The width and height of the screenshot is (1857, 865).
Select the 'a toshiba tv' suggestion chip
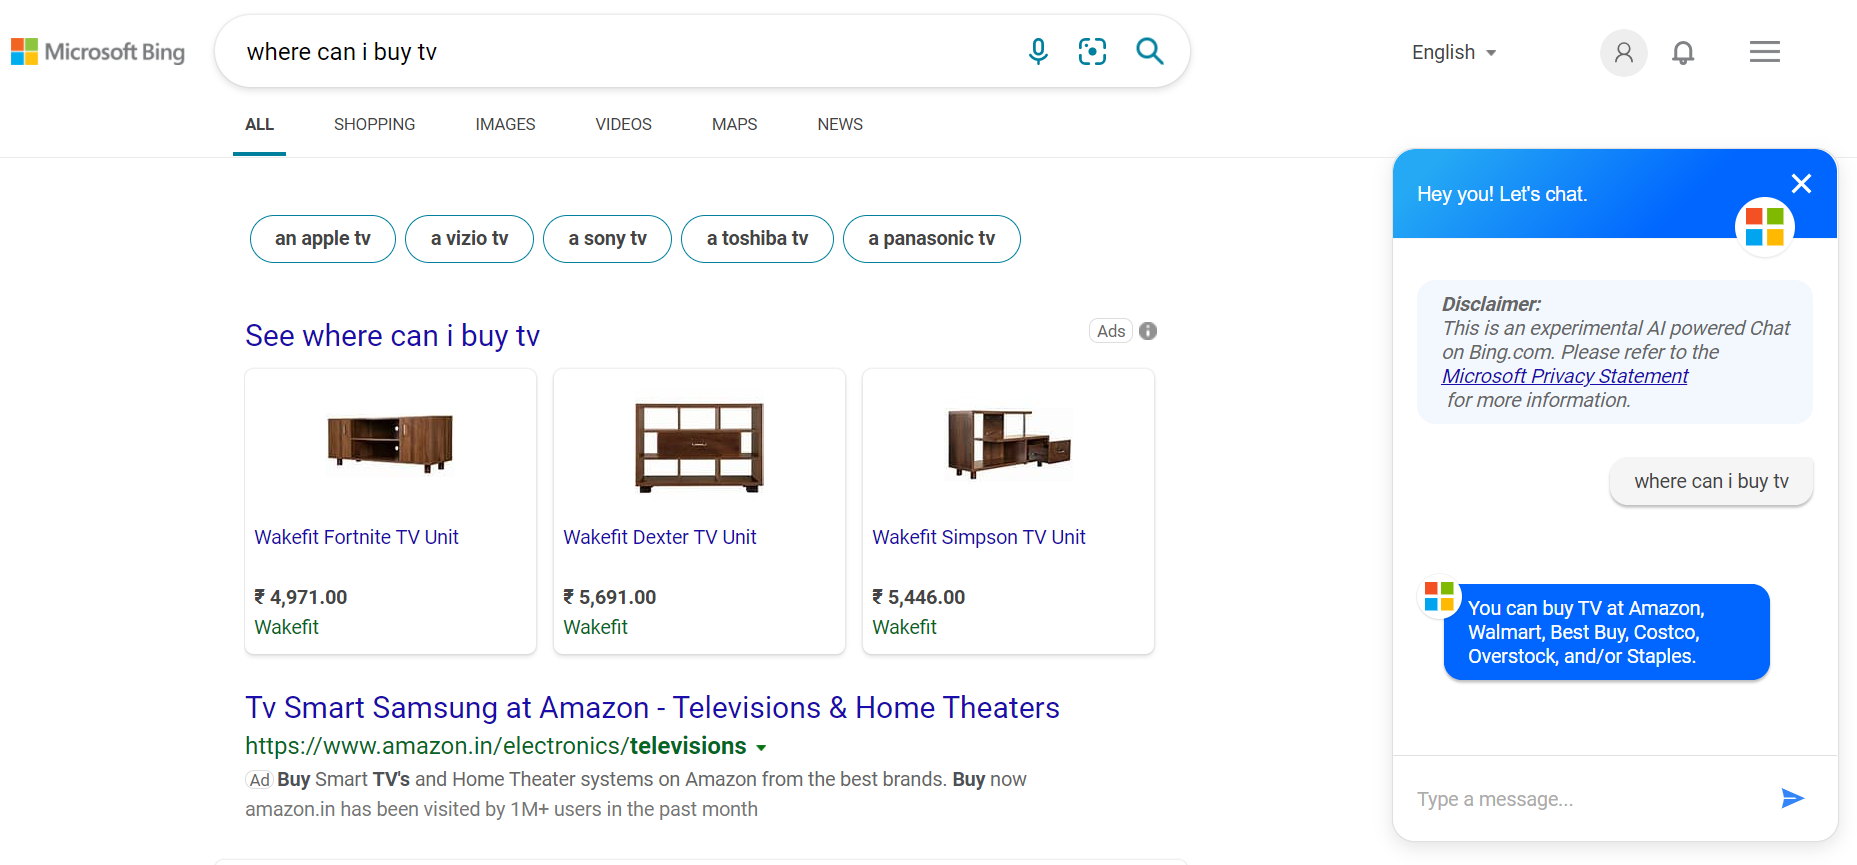[757, 239]
